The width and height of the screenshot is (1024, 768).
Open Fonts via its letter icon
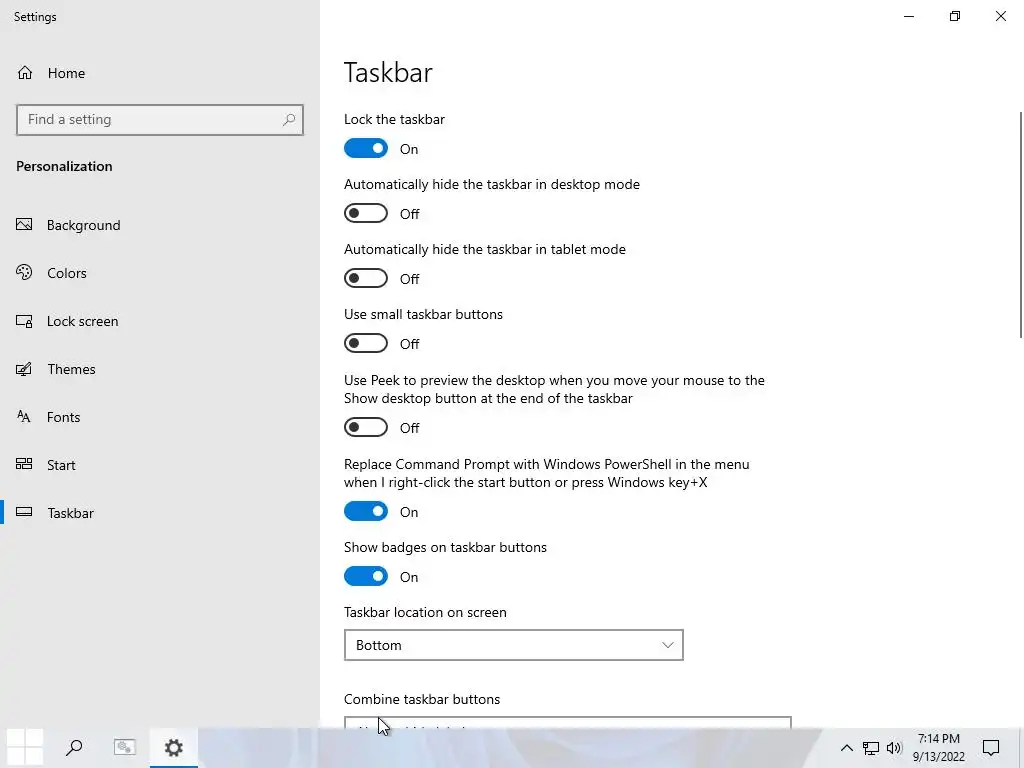click(x=24, y=417)
